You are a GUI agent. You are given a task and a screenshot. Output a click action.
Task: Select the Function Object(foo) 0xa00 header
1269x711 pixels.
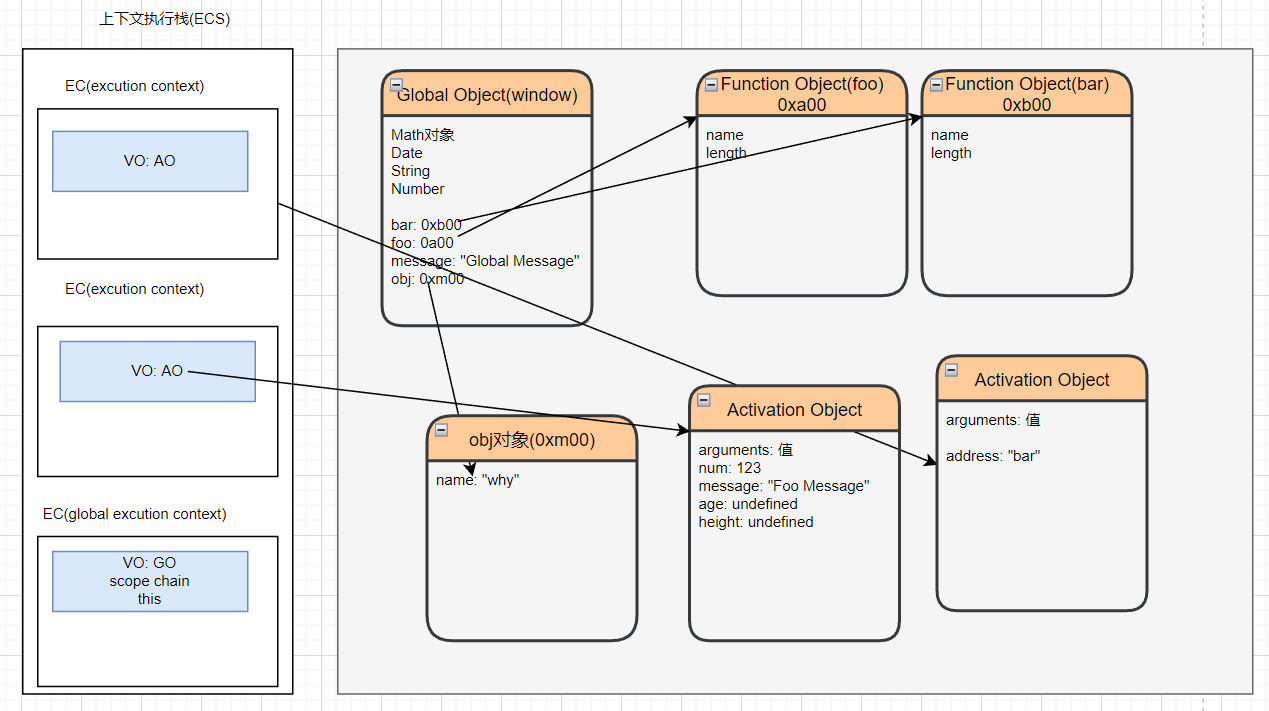pos(802,94)
